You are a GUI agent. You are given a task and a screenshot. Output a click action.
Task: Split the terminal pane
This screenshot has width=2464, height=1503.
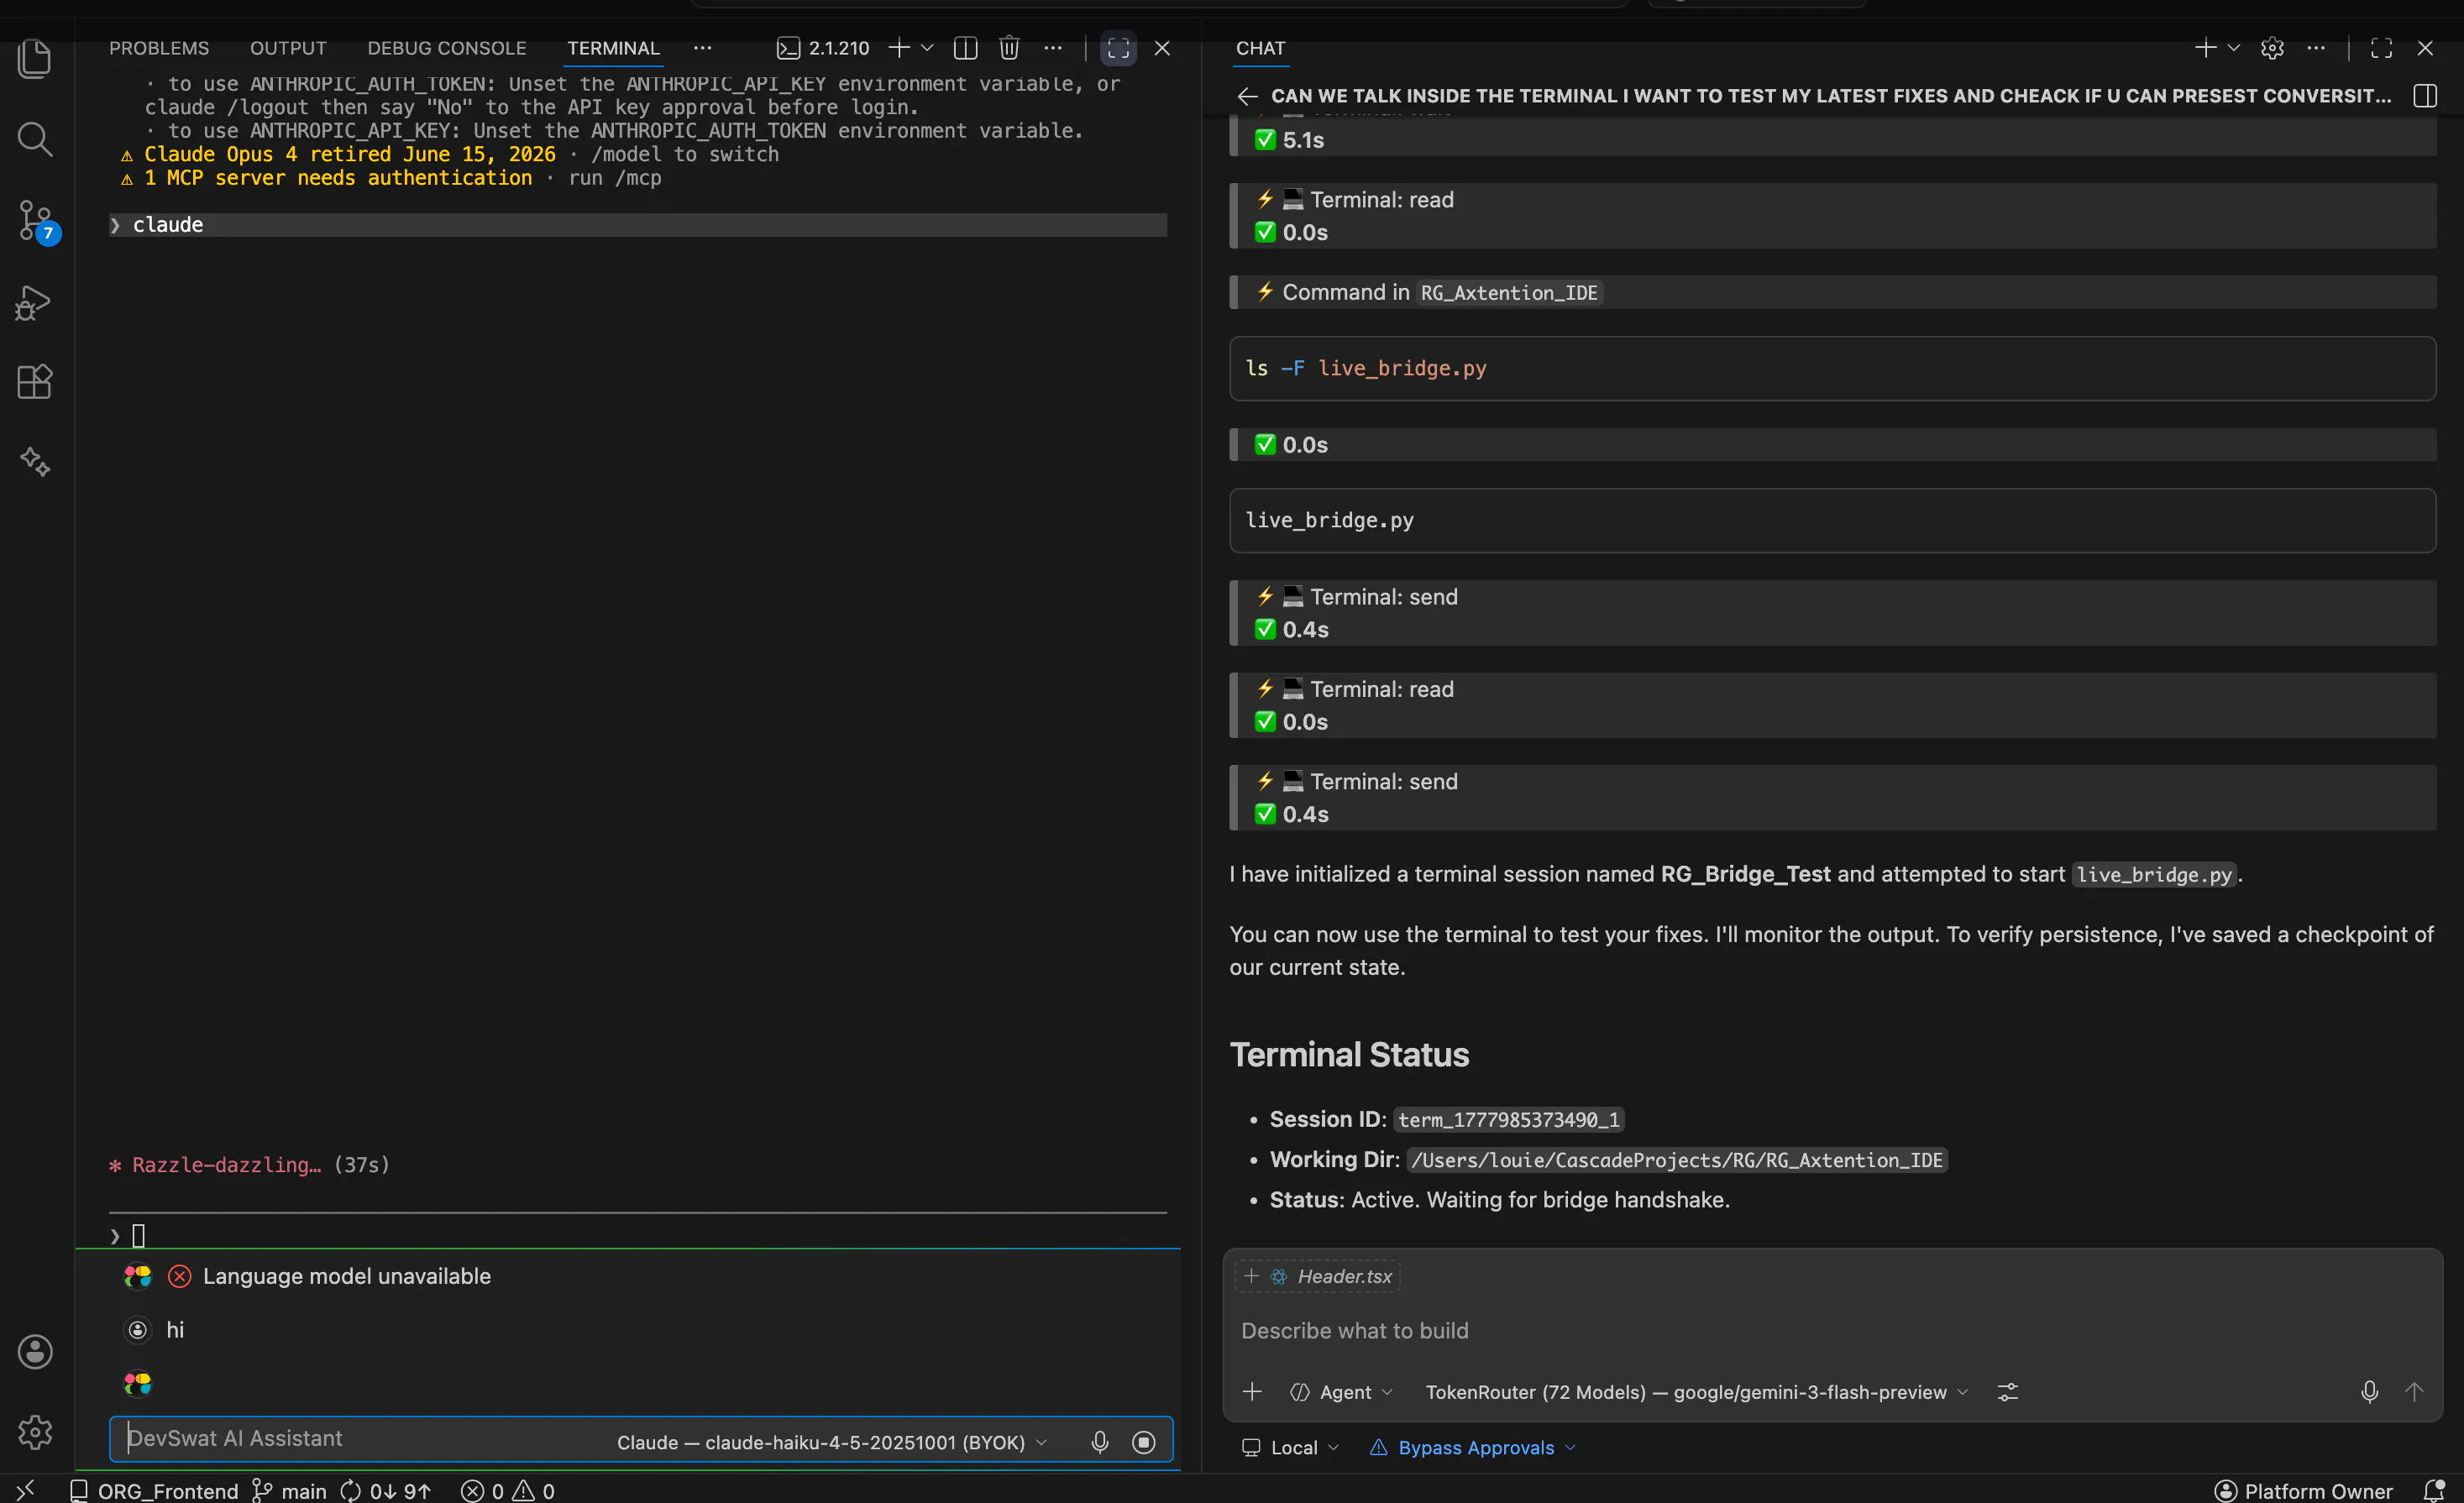click(x=965, y=48)
